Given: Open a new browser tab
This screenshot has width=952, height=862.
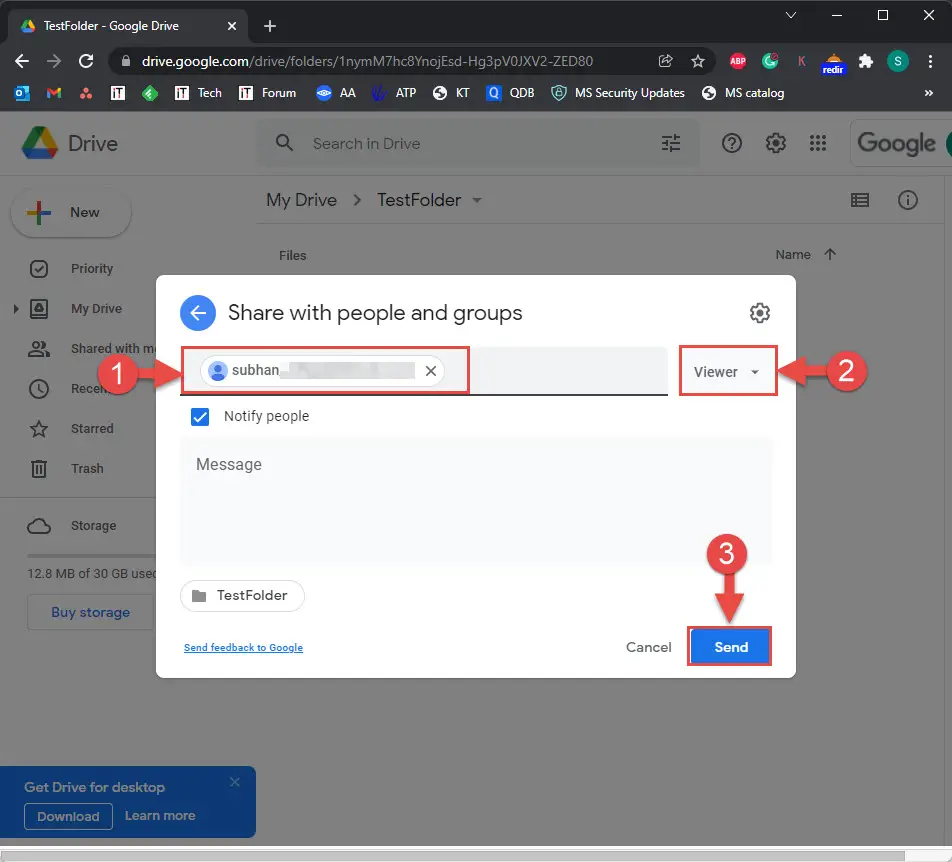Looking at the screenshot, I should (x=270, y=26).
